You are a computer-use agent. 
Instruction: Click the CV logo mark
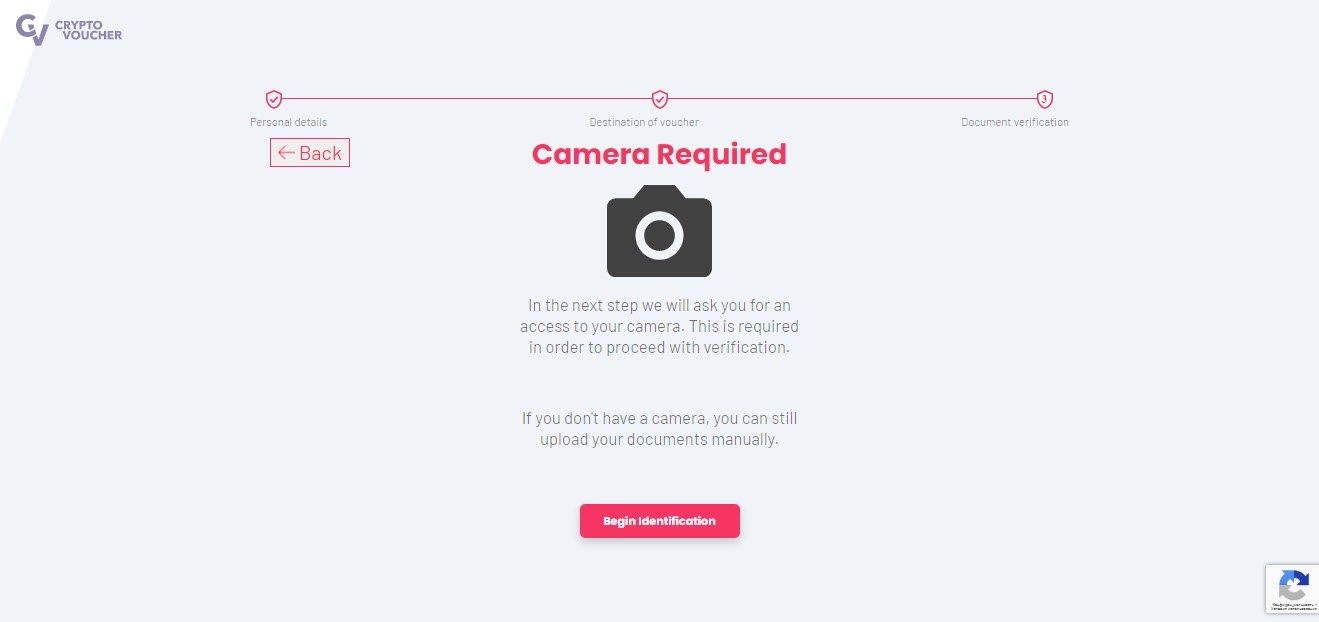32,30
